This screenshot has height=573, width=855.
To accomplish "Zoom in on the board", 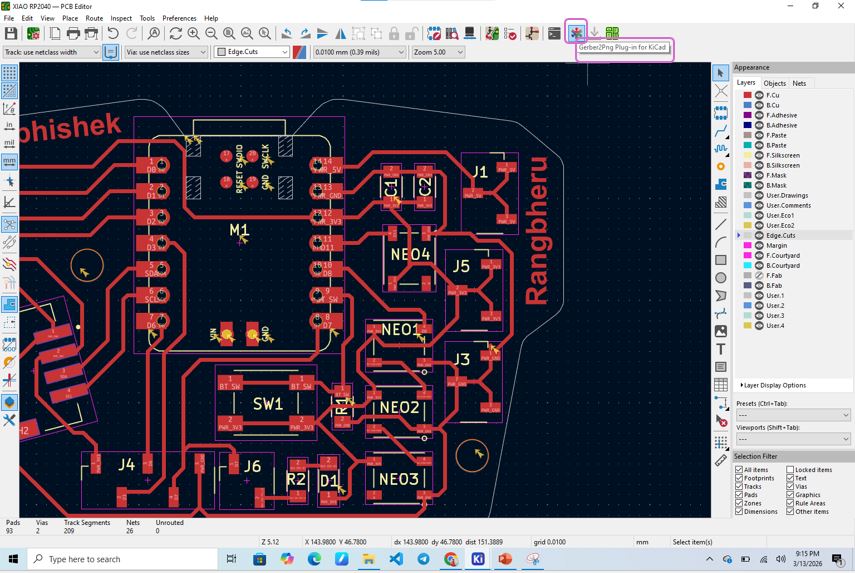I will point(194,34).
